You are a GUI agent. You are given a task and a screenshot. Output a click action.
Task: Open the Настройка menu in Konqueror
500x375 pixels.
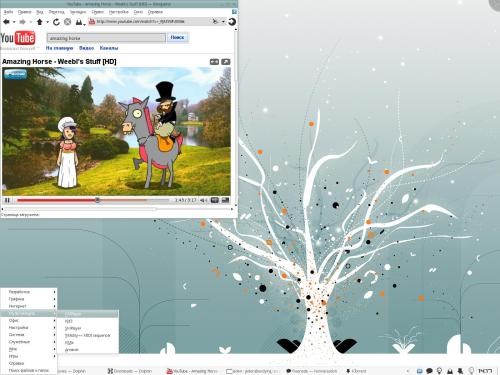[x=119, y=12]
